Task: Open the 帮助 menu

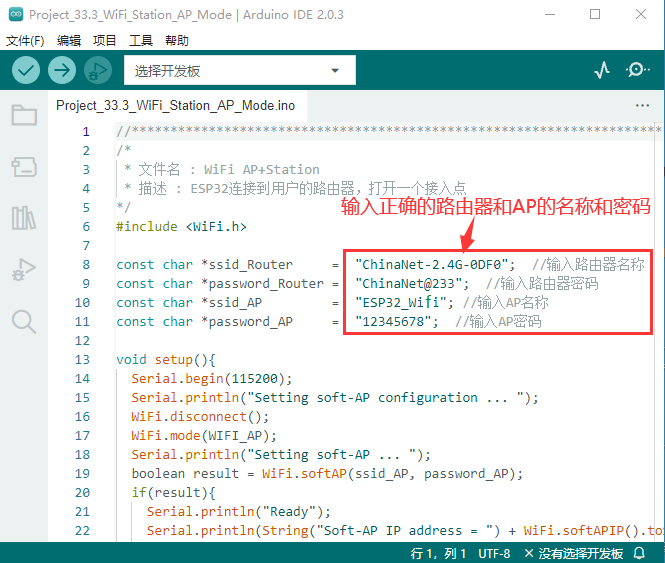Action: click(176, 41)
